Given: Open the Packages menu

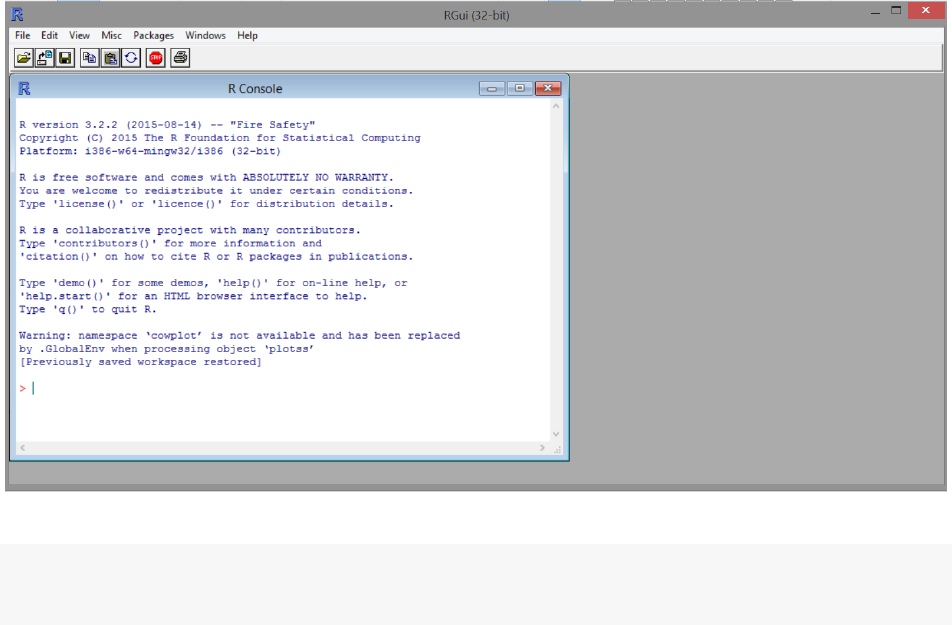Looking at the screenshot, I should click(x=154, y=35).
